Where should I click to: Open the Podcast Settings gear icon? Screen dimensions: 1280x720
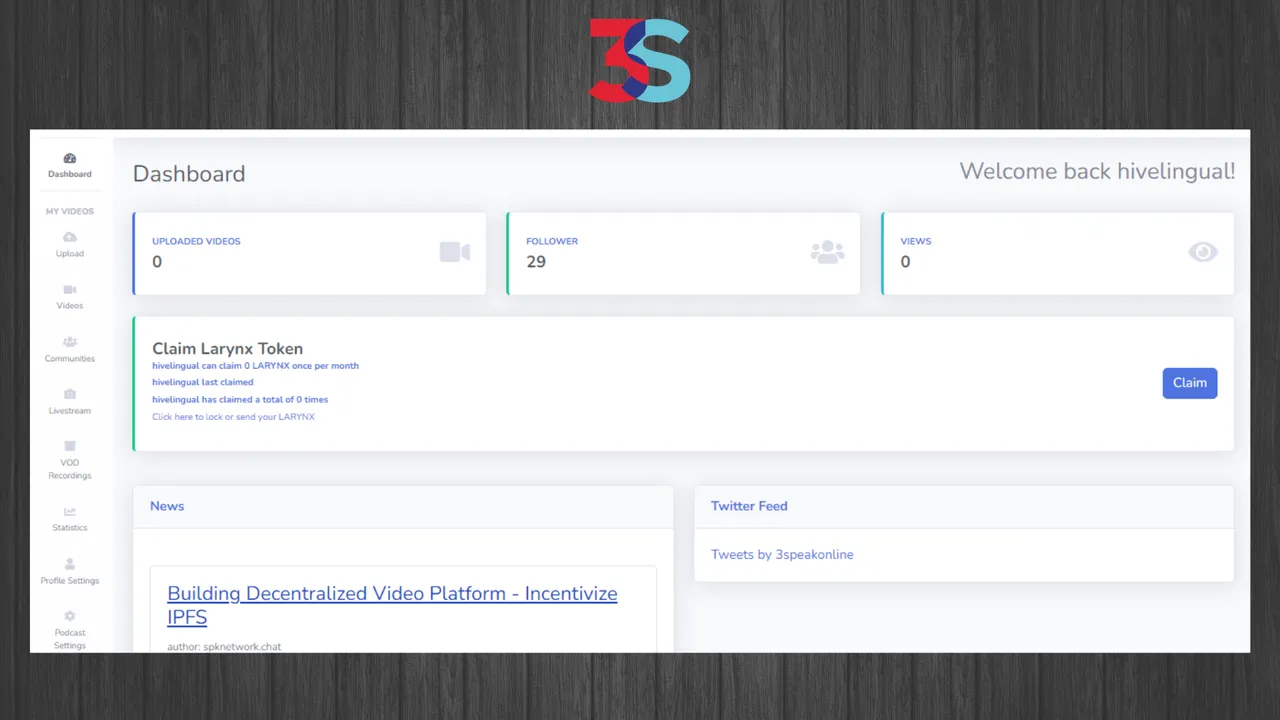tap(70, 616)
